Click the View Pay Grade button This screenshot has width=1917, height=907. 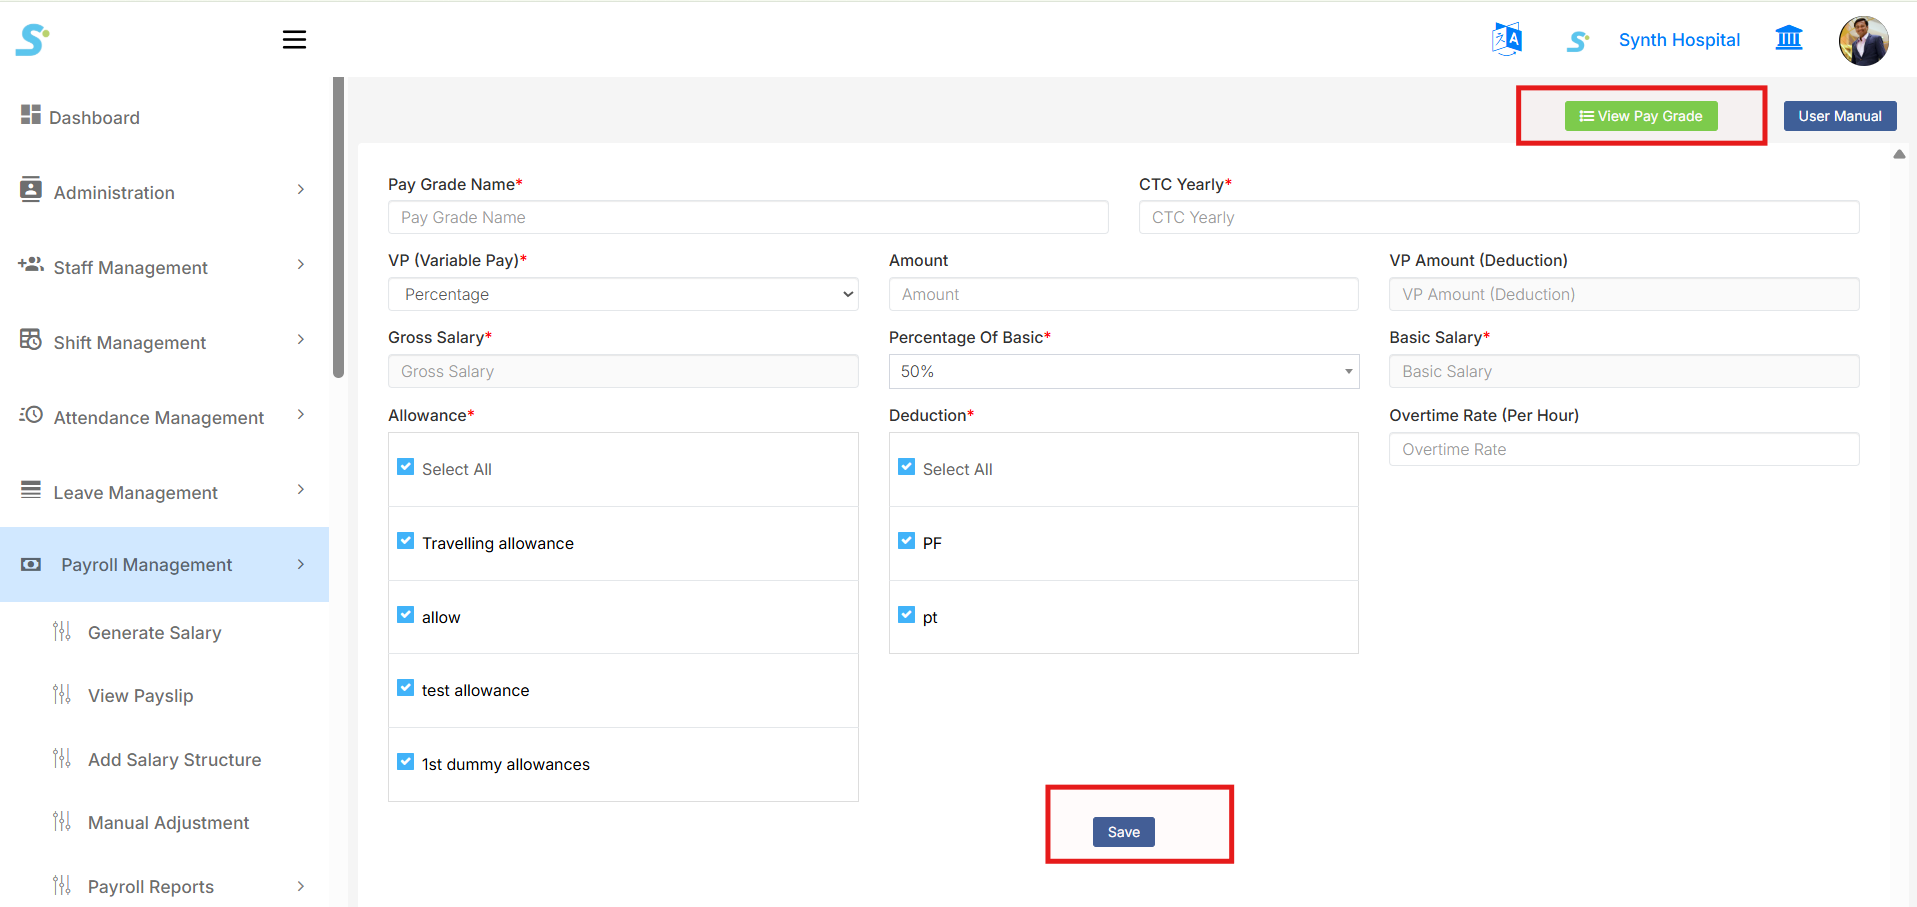pos(1641,116)
